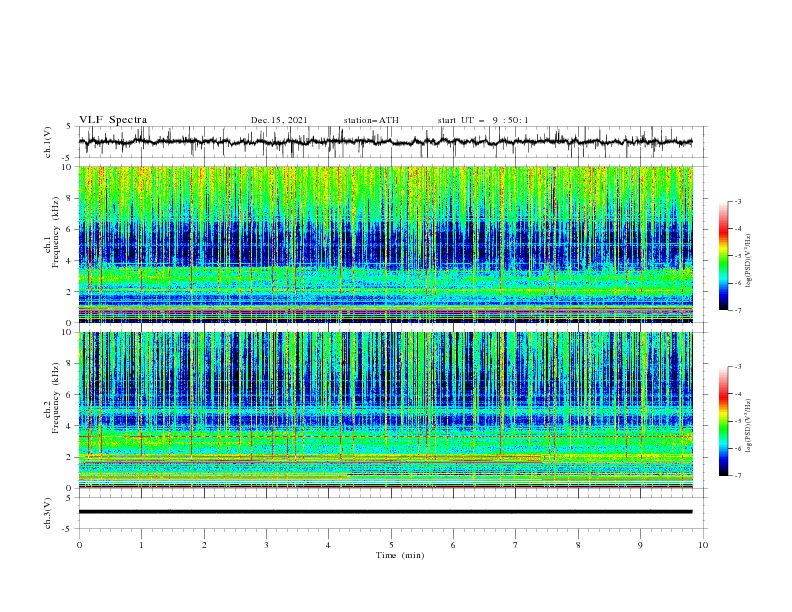Click the log(PSD) label beside ch.1 color bar
792x612 pixels.
tap(749, 261)
